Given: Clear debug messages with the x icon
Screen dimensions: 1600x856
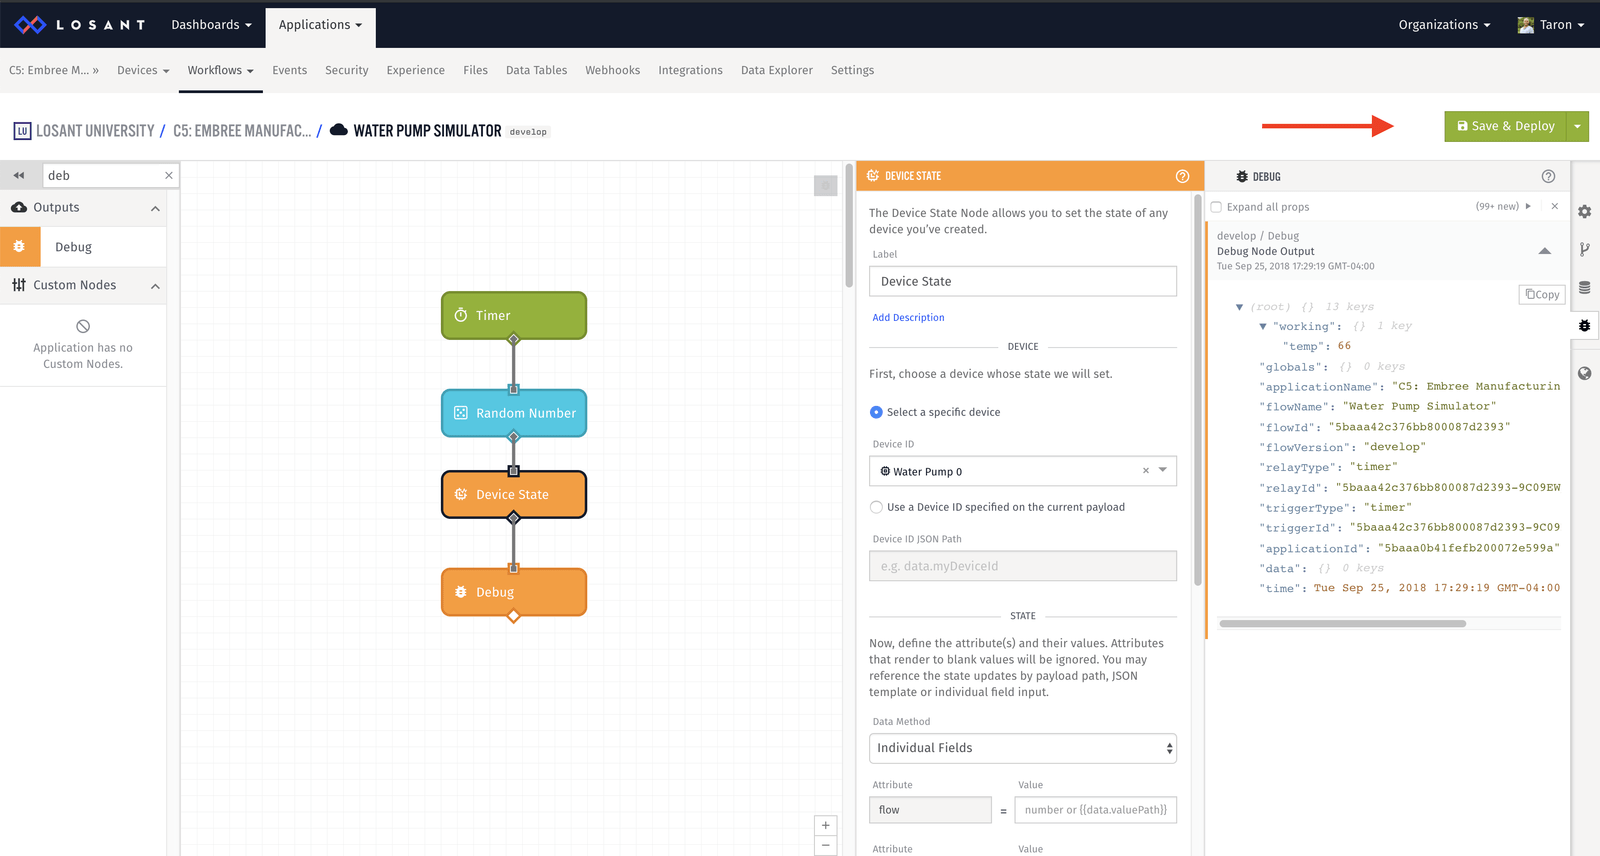Looking at the screenshot, I should coord(1555,206).
